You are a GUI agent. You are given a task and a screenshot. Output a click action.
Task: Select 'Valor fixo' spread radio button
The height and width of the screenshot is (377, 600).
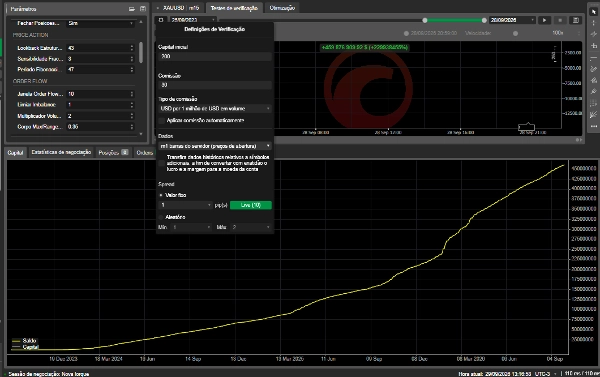[x=161, y=195]
